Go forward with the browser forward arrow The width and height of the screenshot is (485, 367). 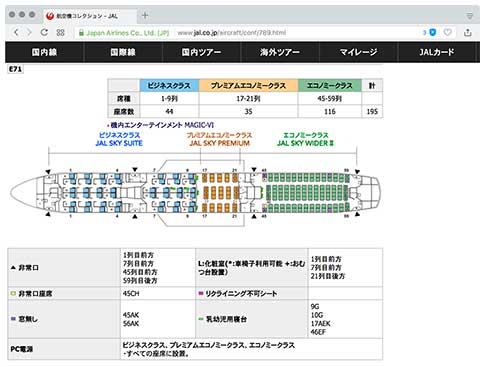click(x=29, y=32)
